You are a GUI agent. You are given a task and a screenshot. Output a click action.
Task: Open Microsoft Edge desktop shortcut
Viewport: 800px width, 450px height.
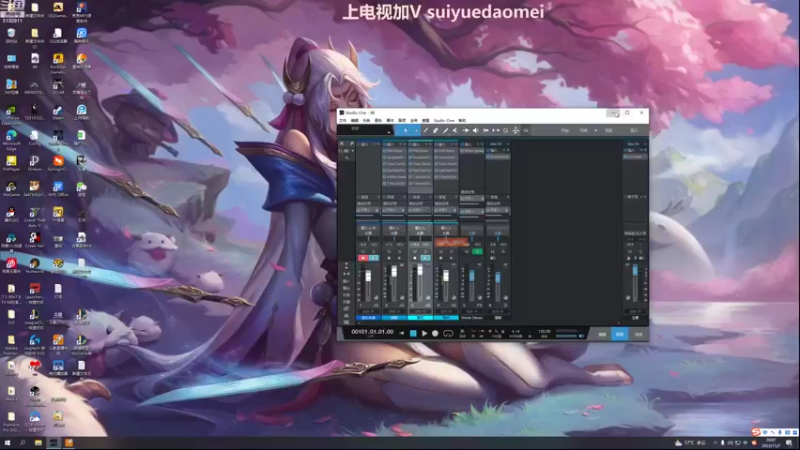click(x=11, y=139)
